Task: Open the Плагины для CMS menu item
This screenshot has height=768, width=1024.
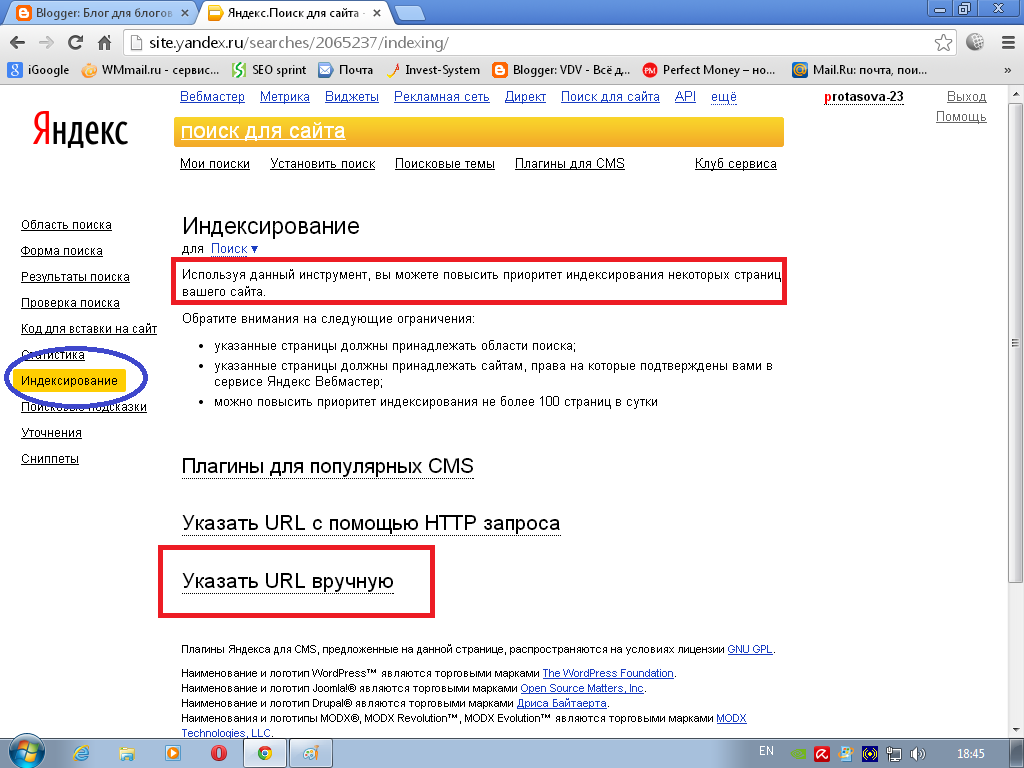Action: pos(569,164)
